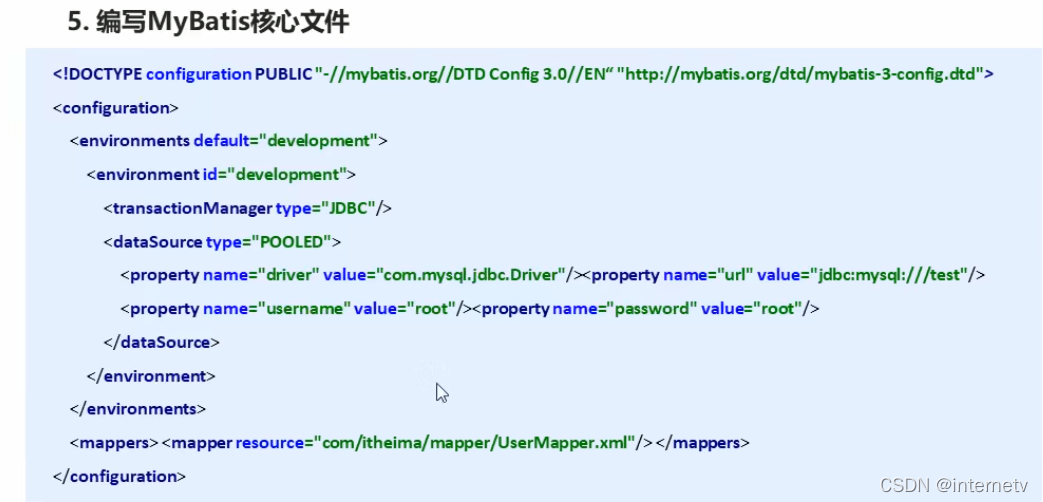
Task: Click the "<dataSource type="POOLED">" line
Action: coord(222,242)
